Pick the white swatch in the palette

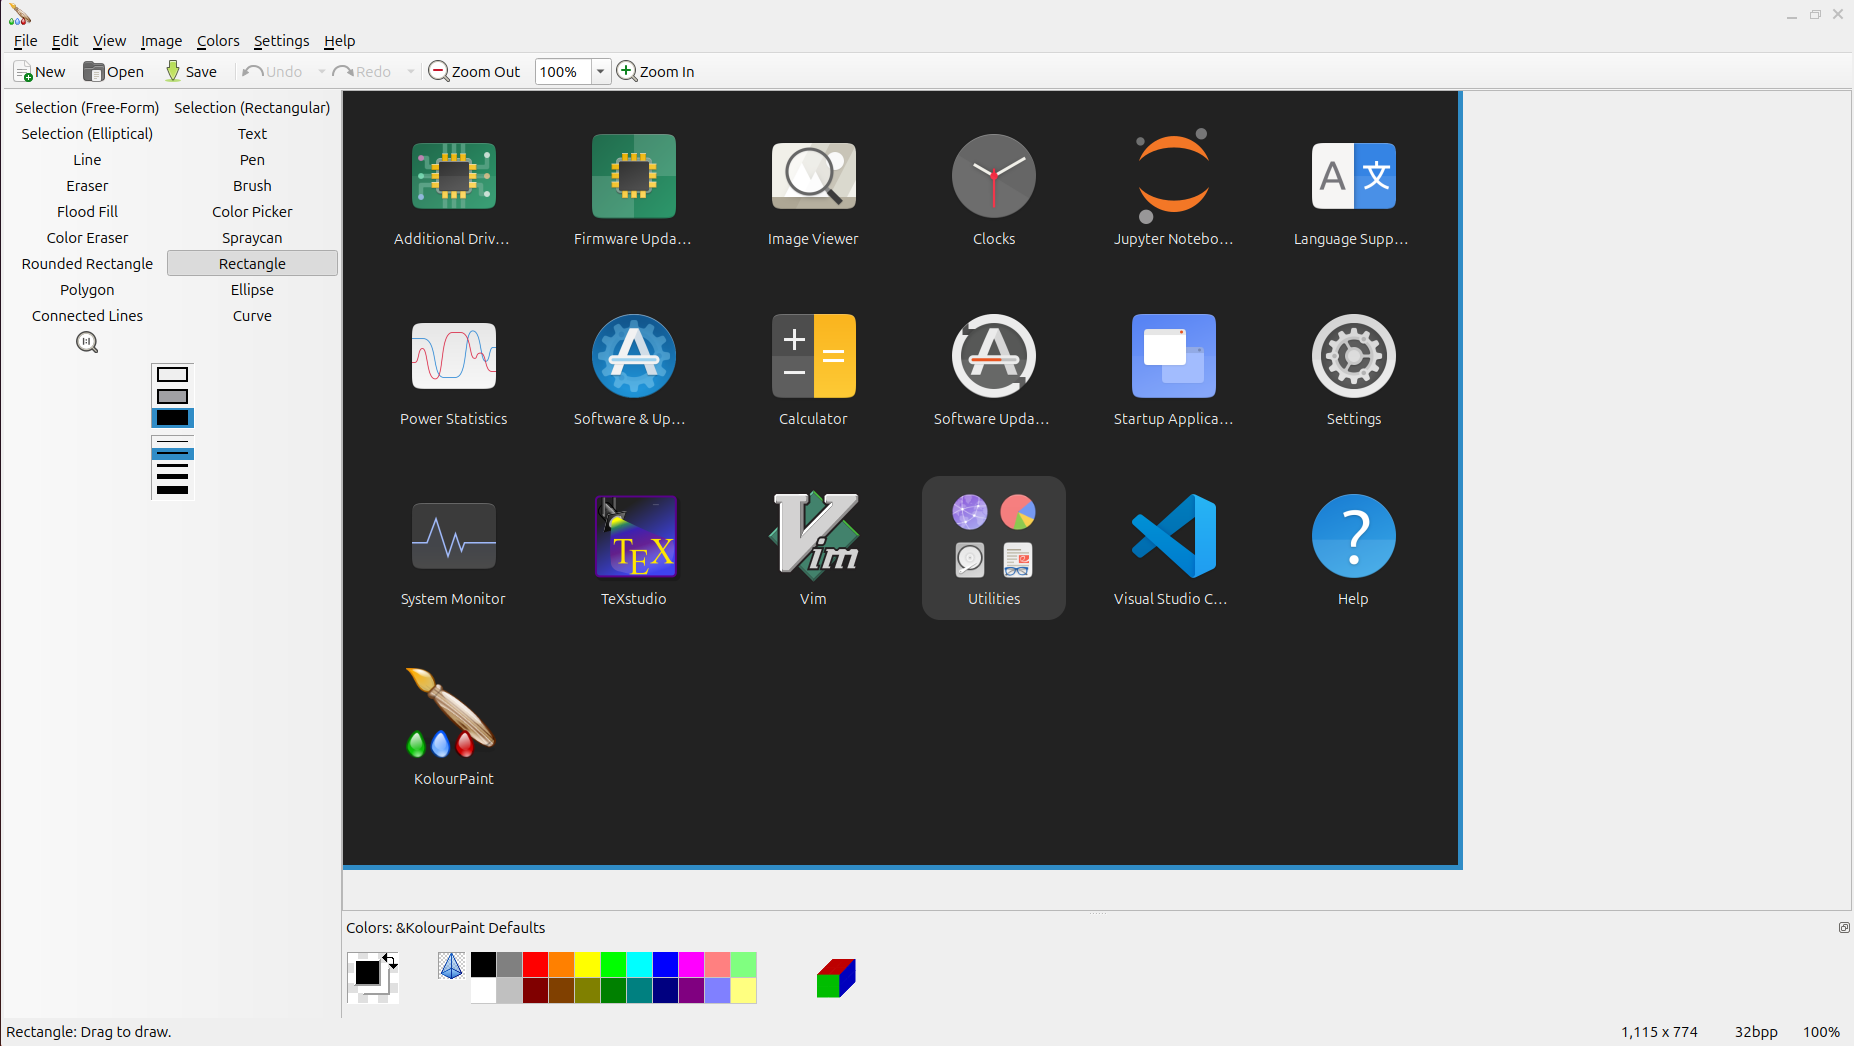click(483, 991)
